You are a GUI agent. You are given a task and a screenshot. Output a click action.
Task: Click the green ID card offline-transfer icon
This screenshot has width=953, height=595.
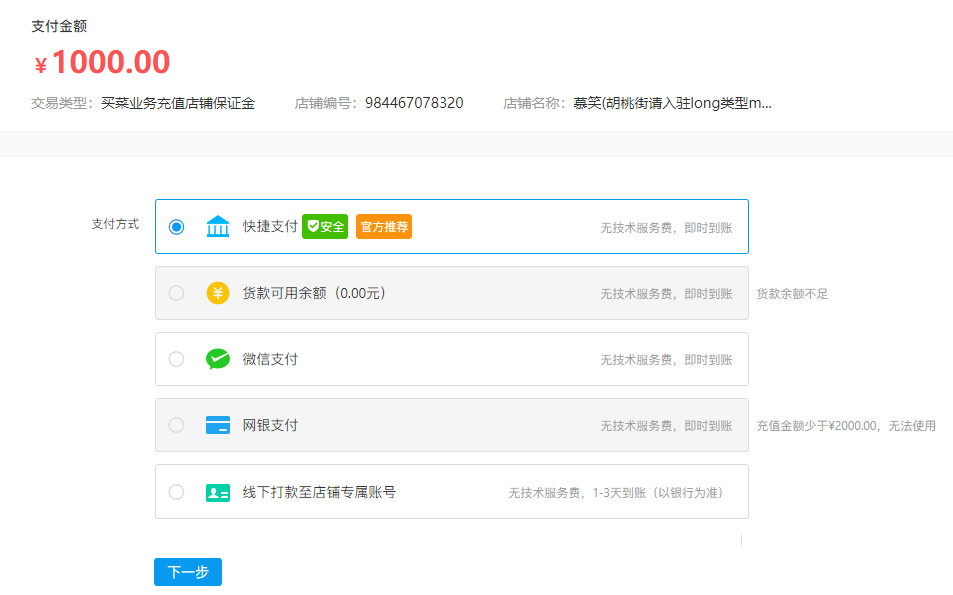pos(218,492)
